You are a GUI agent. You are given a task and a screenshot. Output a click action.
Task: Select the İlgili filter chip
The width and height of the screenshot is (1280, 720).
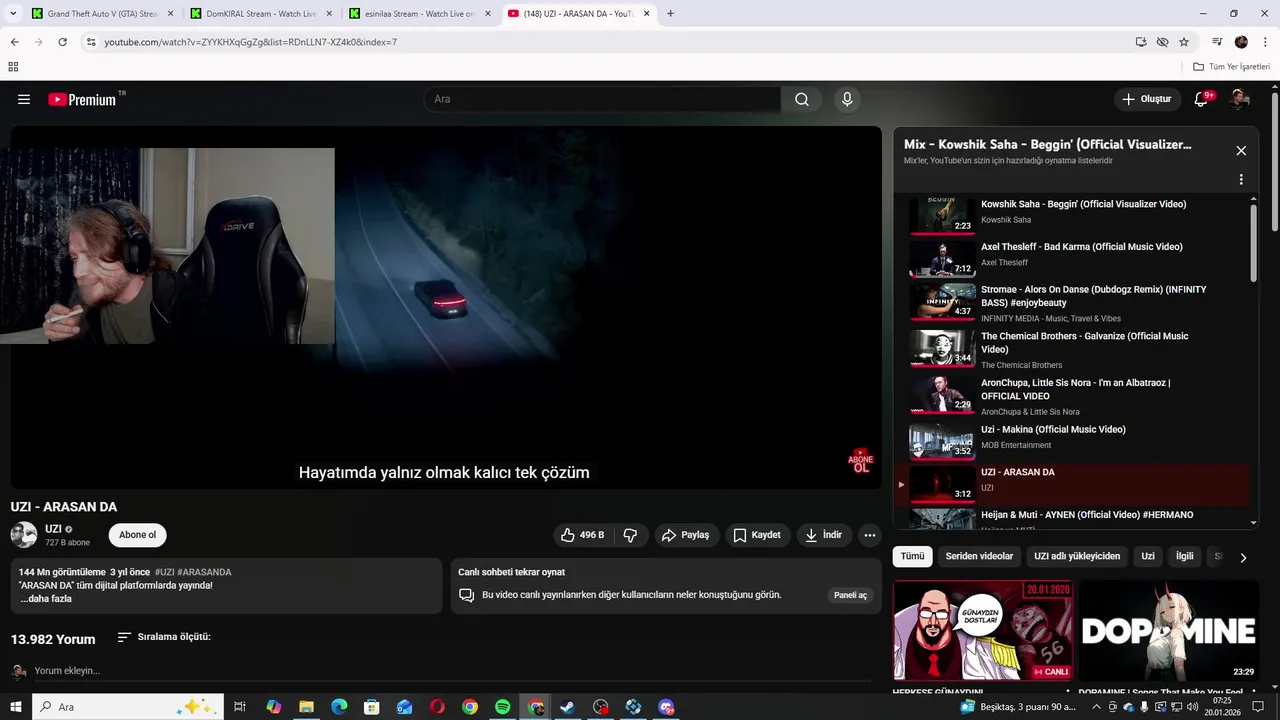pos(1184,556)
